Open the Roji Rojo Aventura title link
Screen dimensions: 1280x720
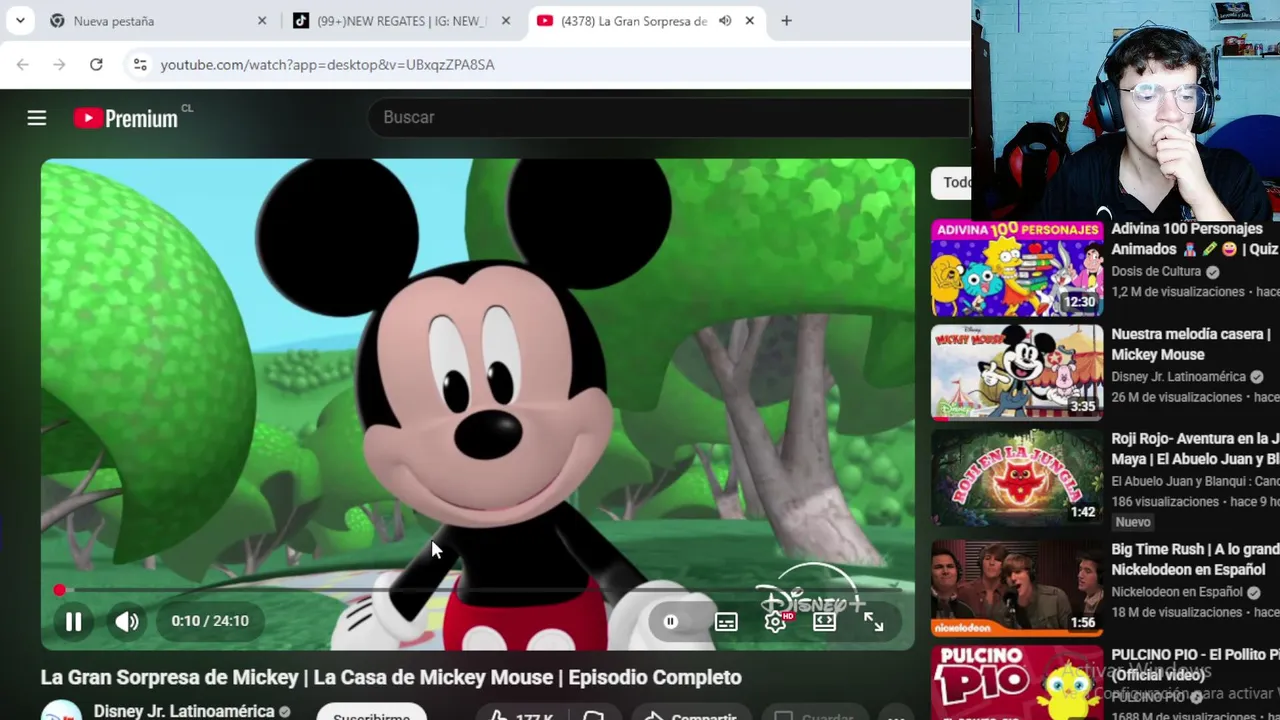[x=1195, y=448]
